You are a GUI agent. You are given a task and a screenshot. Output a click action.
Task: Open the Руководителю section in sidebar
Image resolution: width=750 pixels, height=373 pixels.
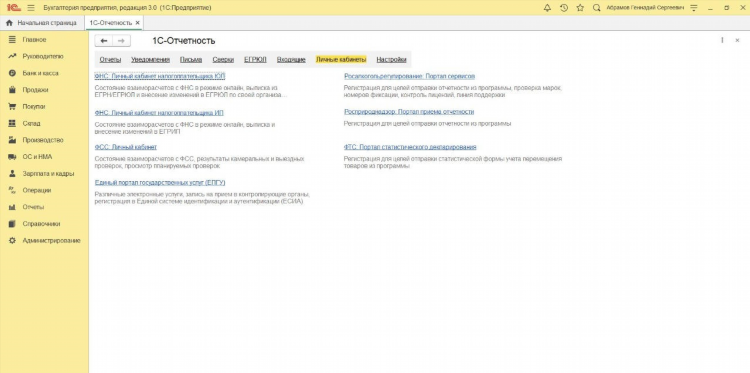[x=43, y=56]
